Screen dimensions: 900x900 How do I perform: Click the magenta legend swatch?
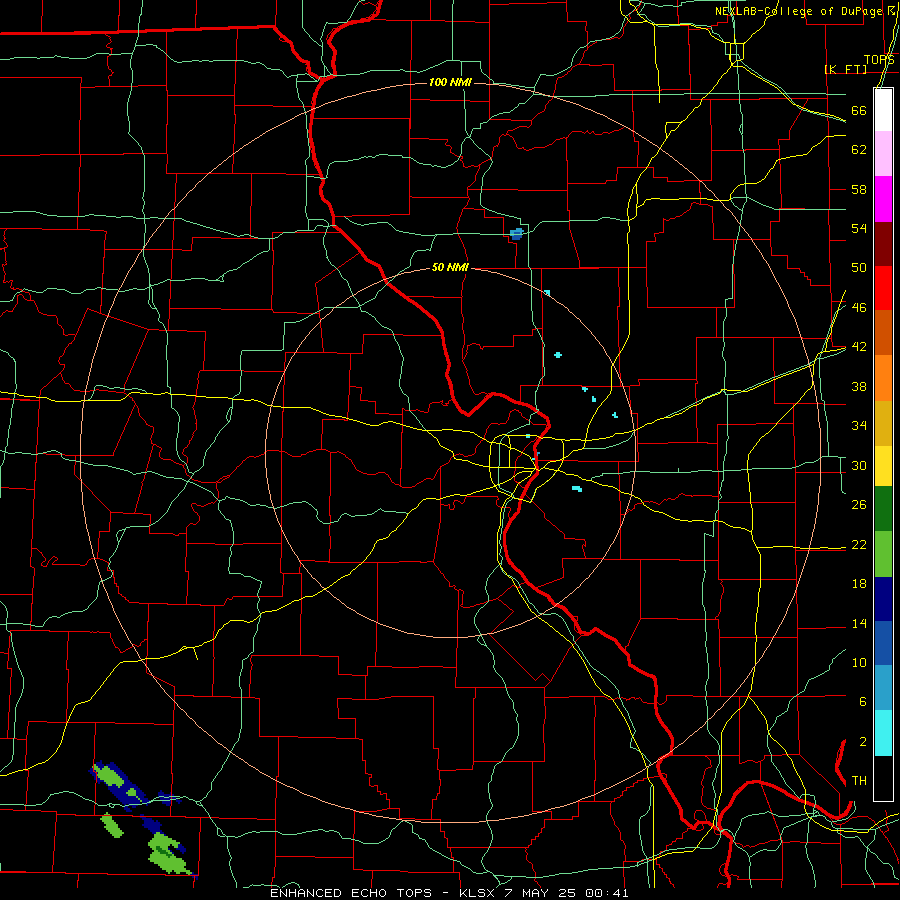(883, 199)
